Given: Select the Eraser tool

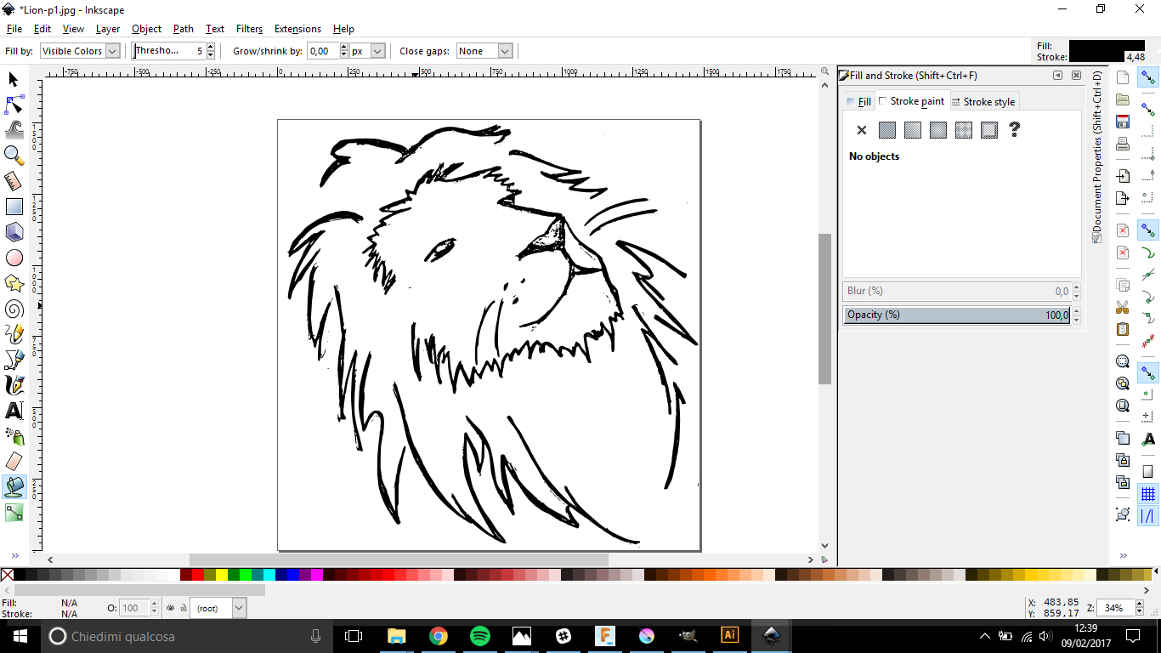Looking at the screenshot, I should point(13,461).
